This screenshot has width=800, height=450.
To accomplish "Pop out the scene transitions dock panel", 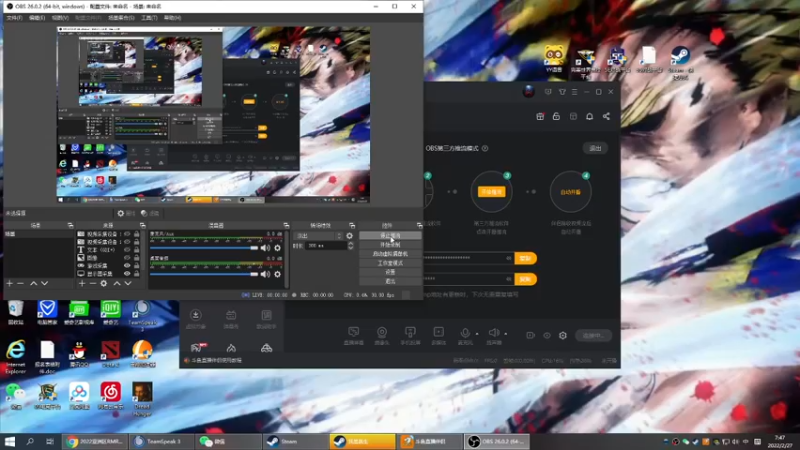I will click(x=352, y=225).
